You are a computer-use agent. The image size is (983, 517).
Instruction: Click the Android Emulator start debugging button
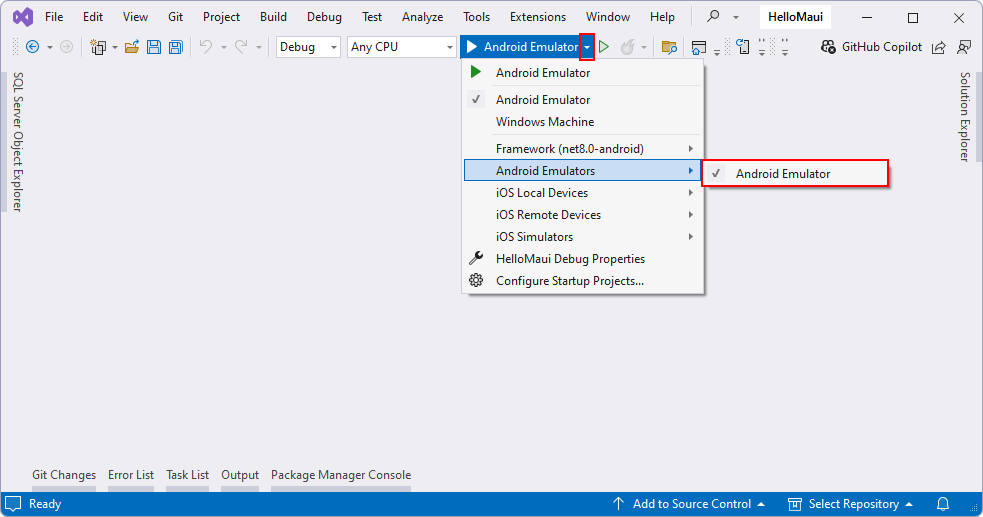pos(522,47)
